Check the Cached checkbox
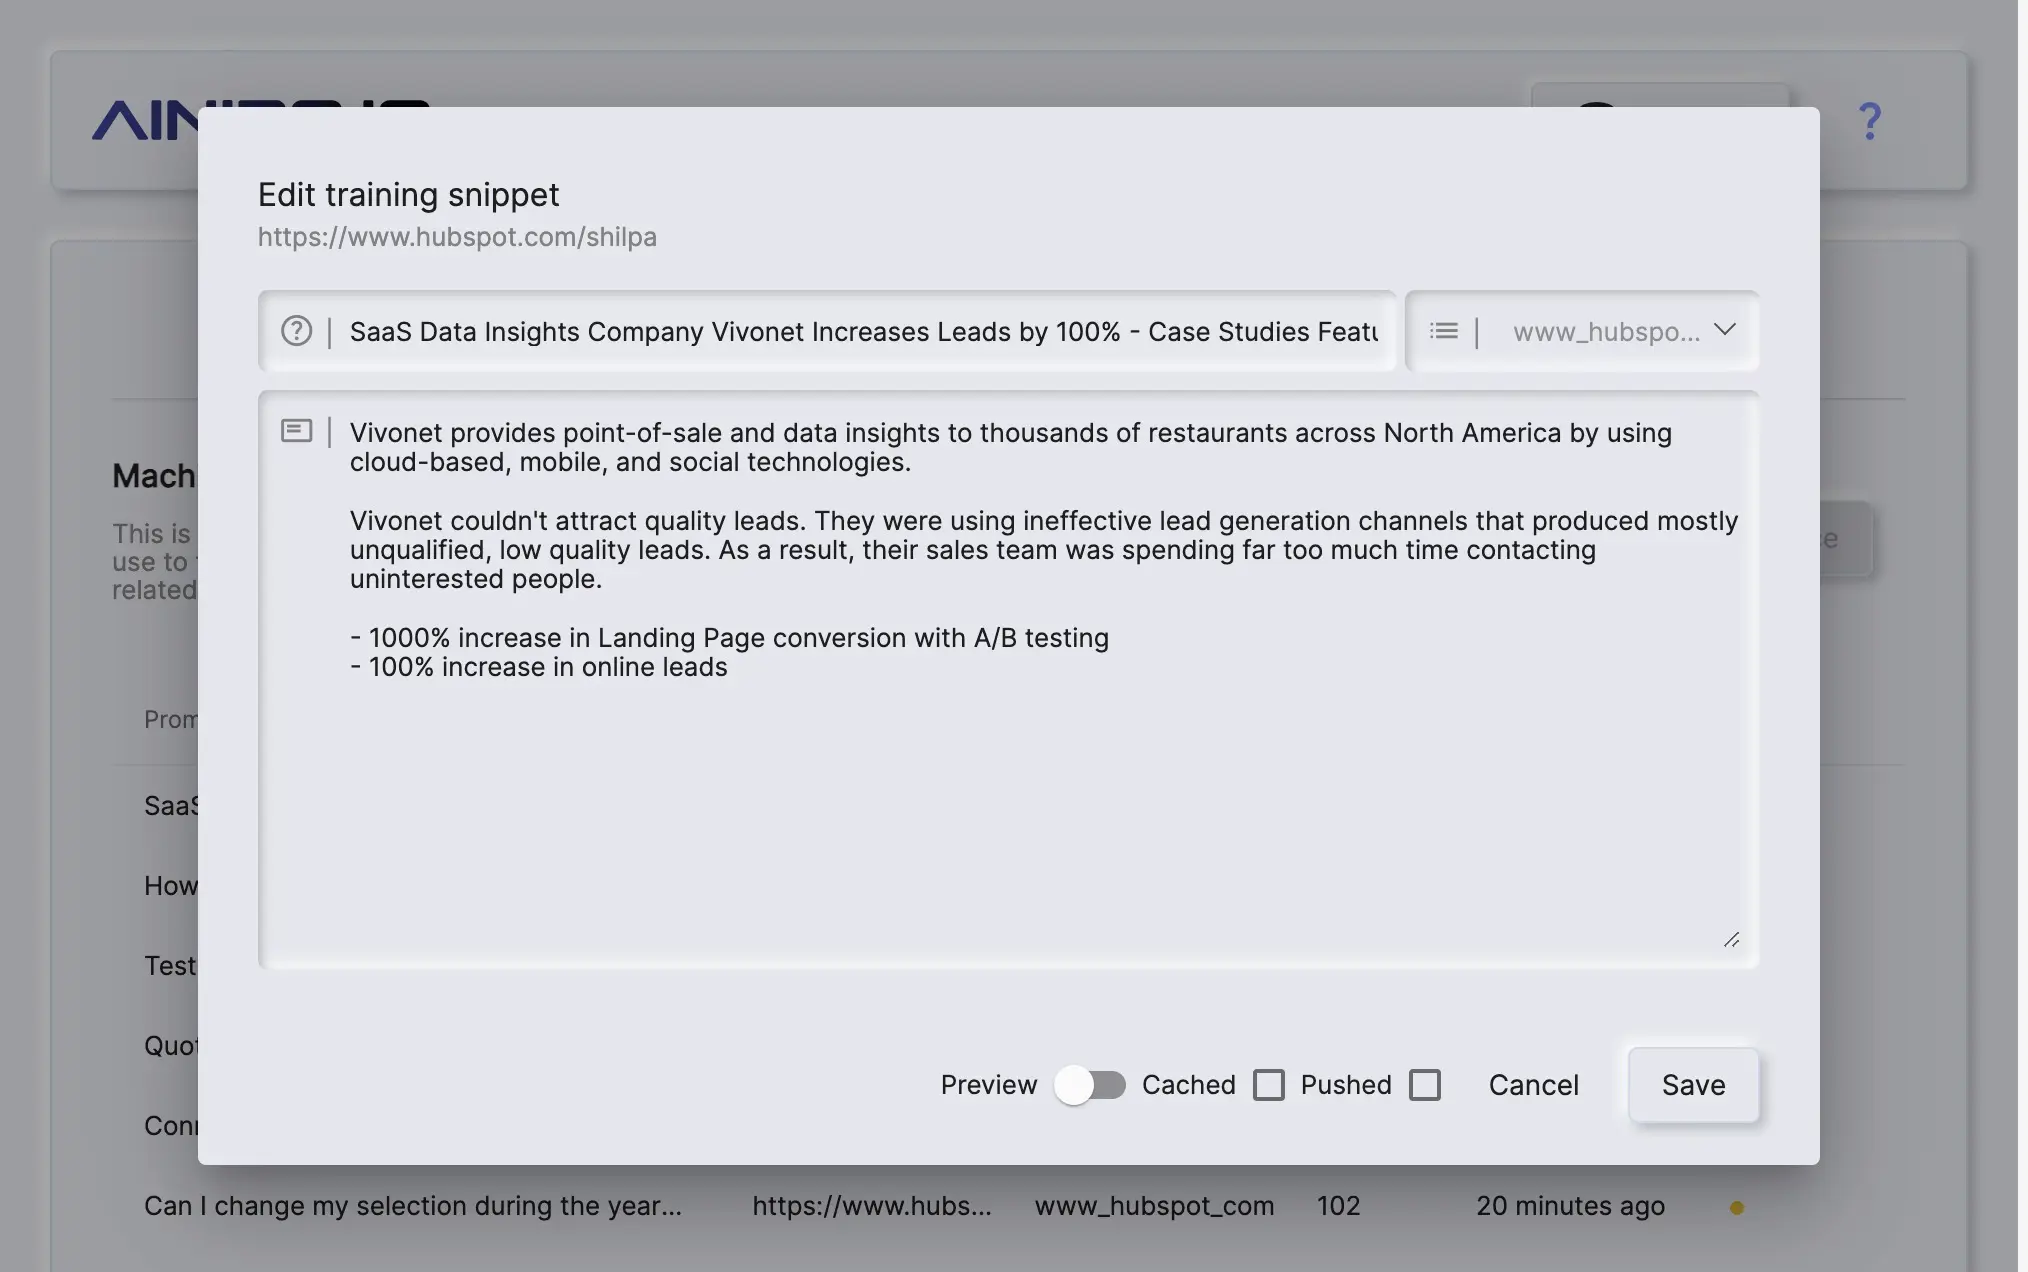 [x=1268, y=1085]
